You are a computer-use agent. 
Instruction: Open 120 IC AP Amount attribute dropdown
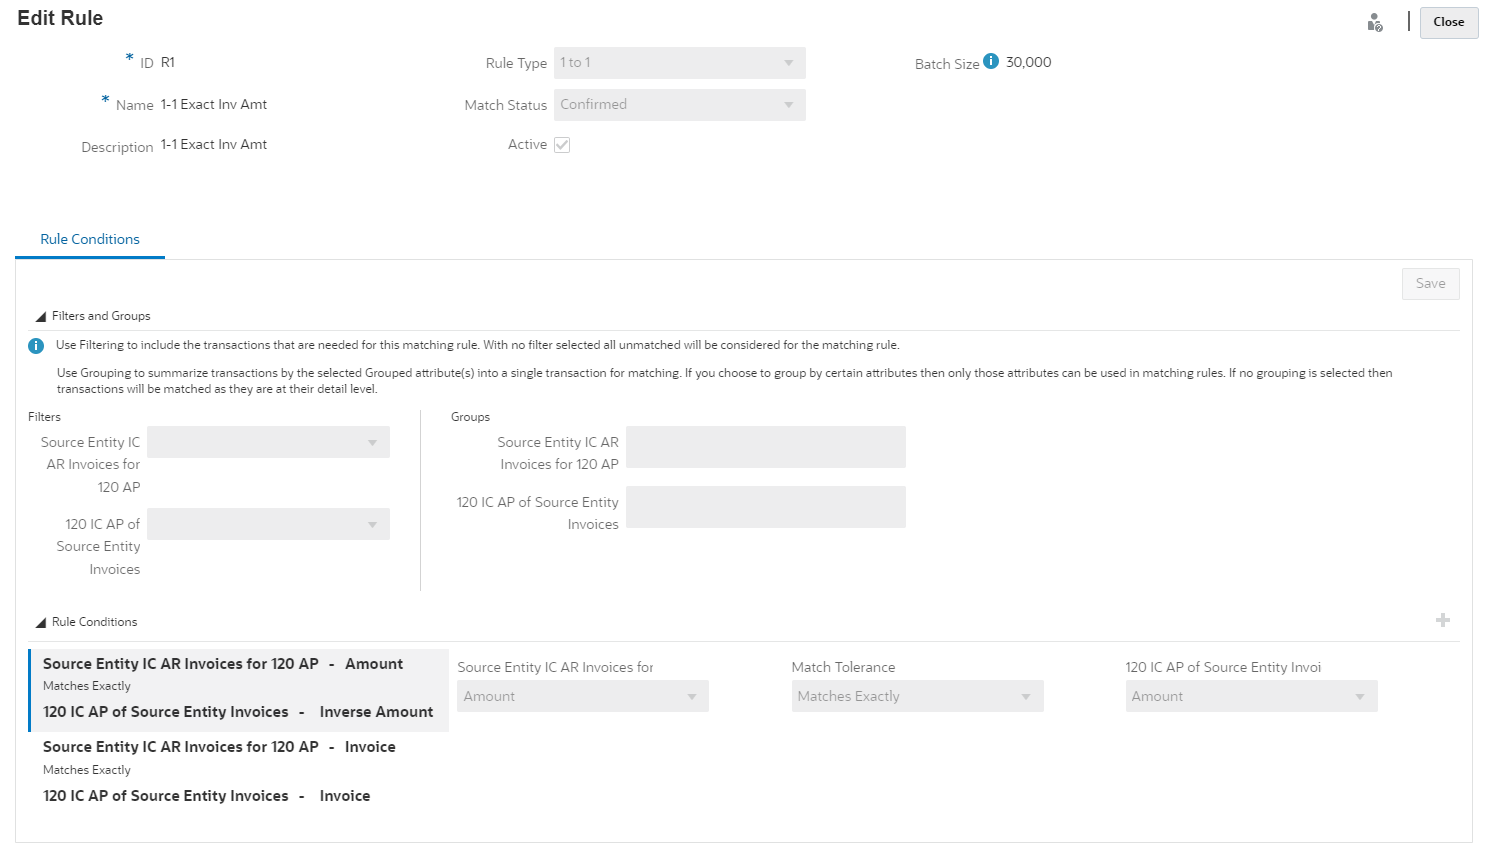(x=1251, y=696)
